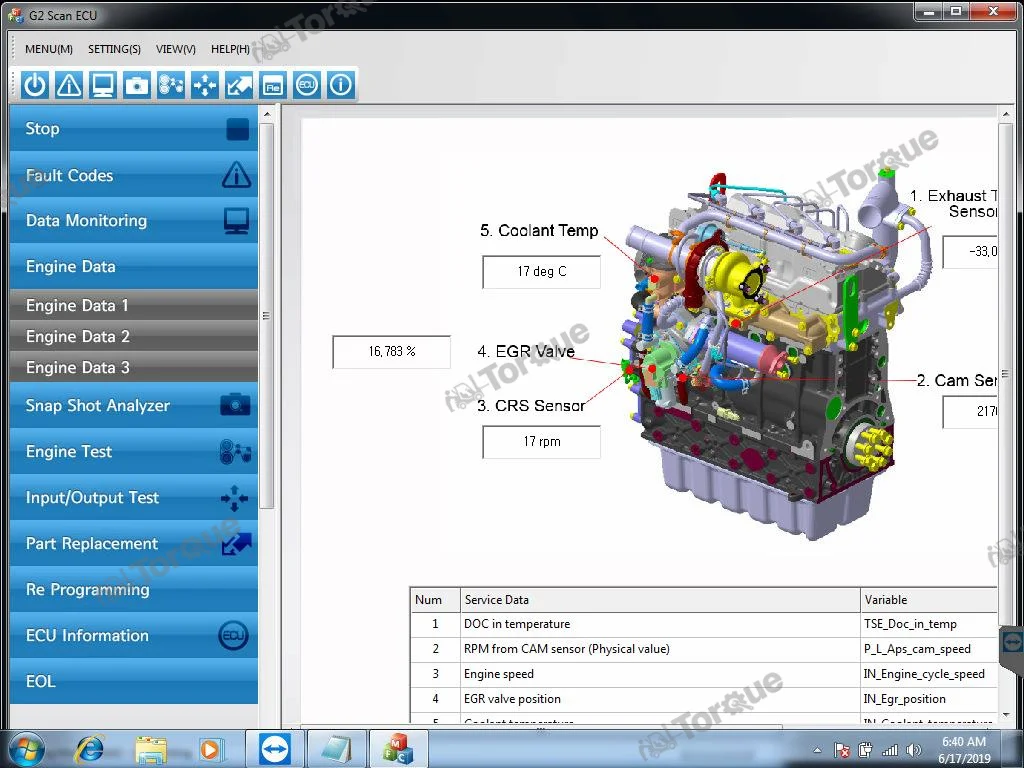This screenshot has width=1024, height=768.
Task: Open the HELP(H) menu
Action: pos(230,49)
